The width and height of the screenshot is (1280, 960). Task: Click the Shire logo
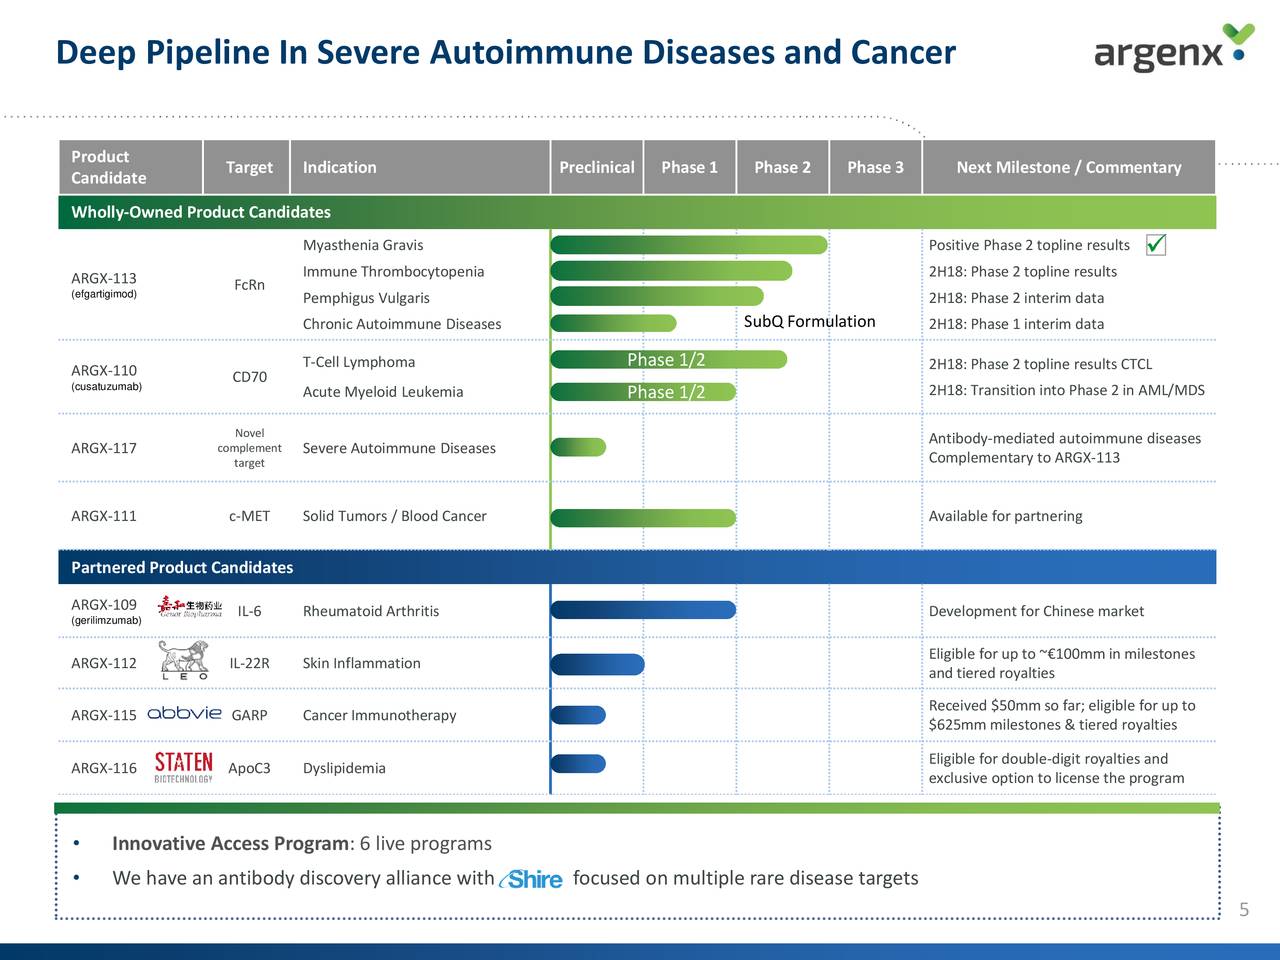(x=531, y=879)
